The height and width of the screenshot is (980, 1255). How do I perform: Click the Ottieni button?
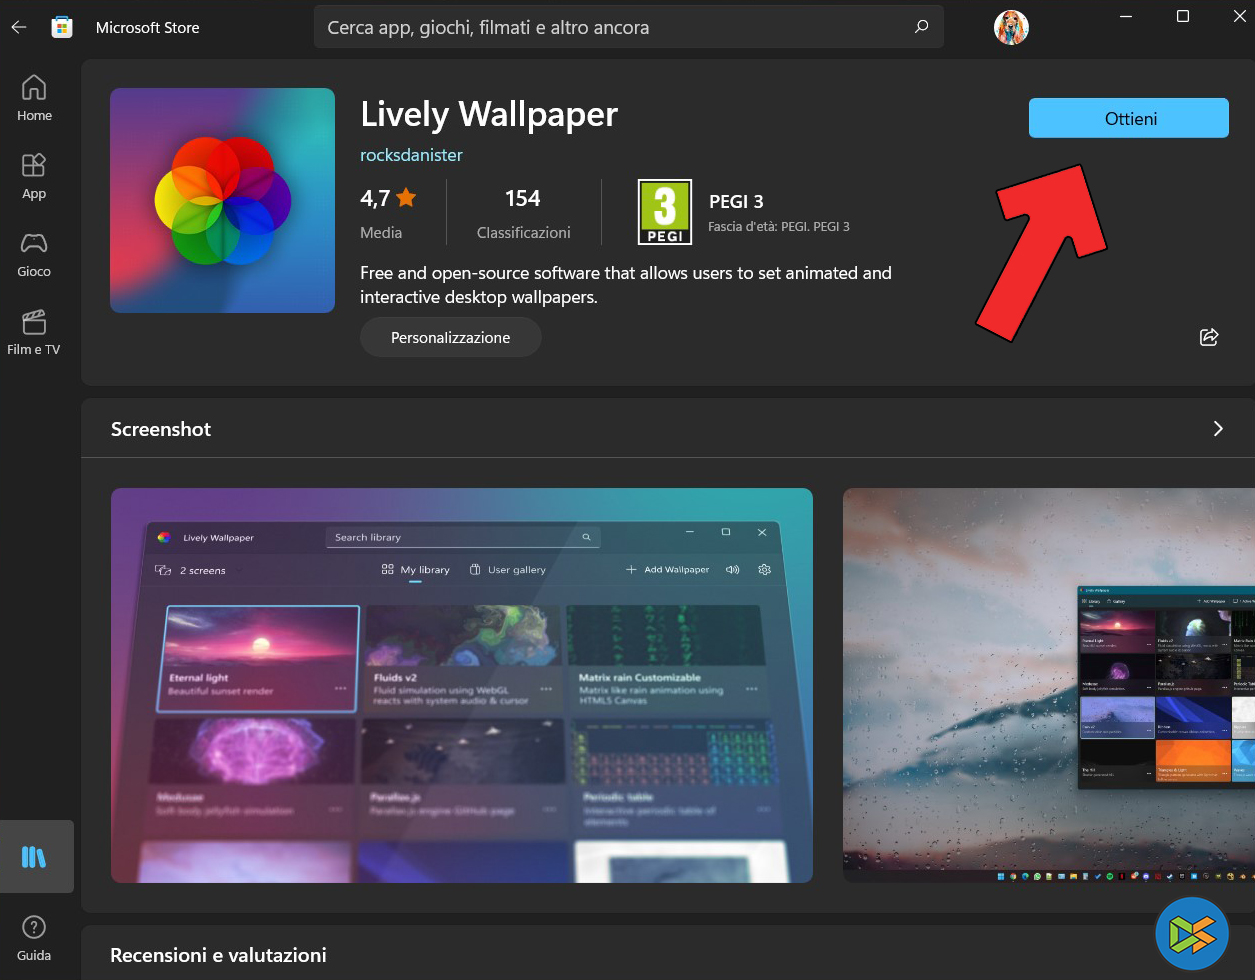click(x=1129, y=118)
